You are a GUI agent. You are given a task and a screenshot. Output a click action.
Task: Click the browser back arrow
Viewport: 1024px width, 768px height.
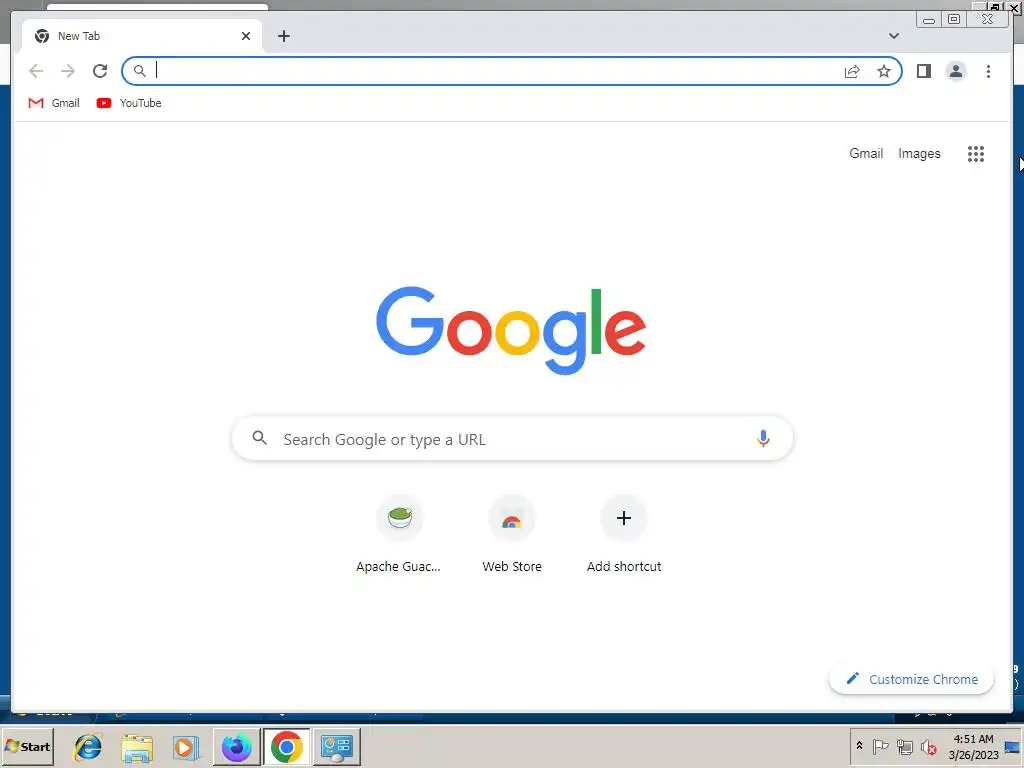pos(36,71)
